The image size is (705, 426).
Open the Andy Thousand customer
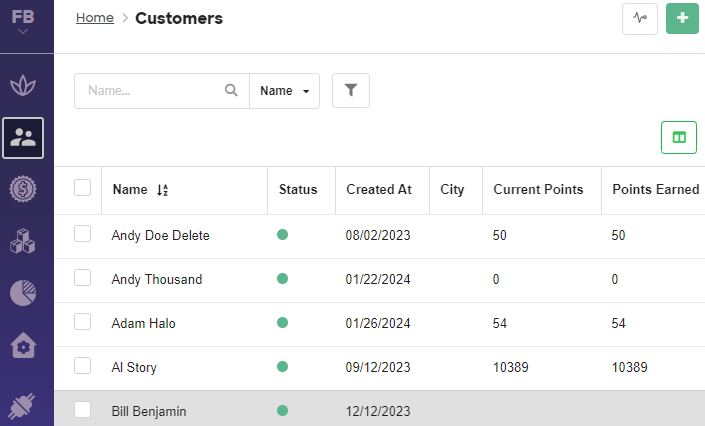point(157,279)
